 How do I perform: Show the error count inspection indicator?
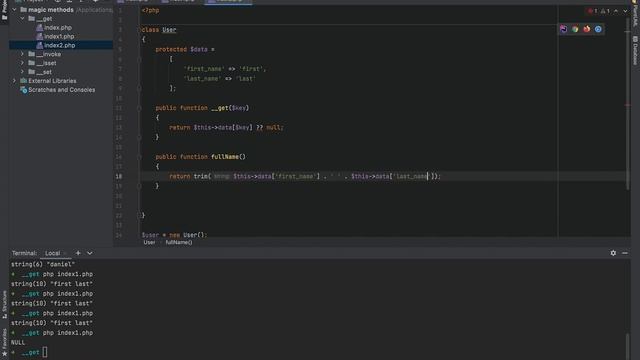[593, 11]
